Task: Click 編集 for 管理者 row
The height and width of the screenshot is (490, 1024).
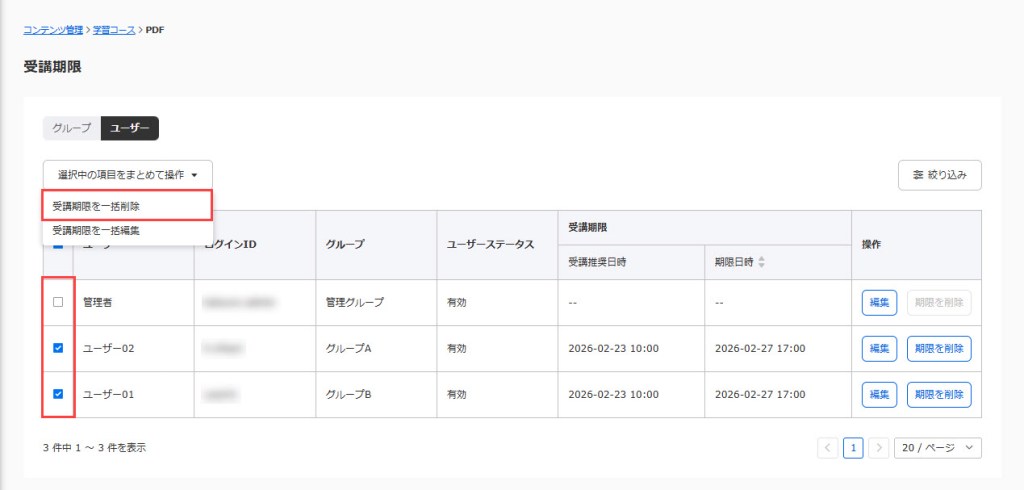Action: [x=879, y=302]
